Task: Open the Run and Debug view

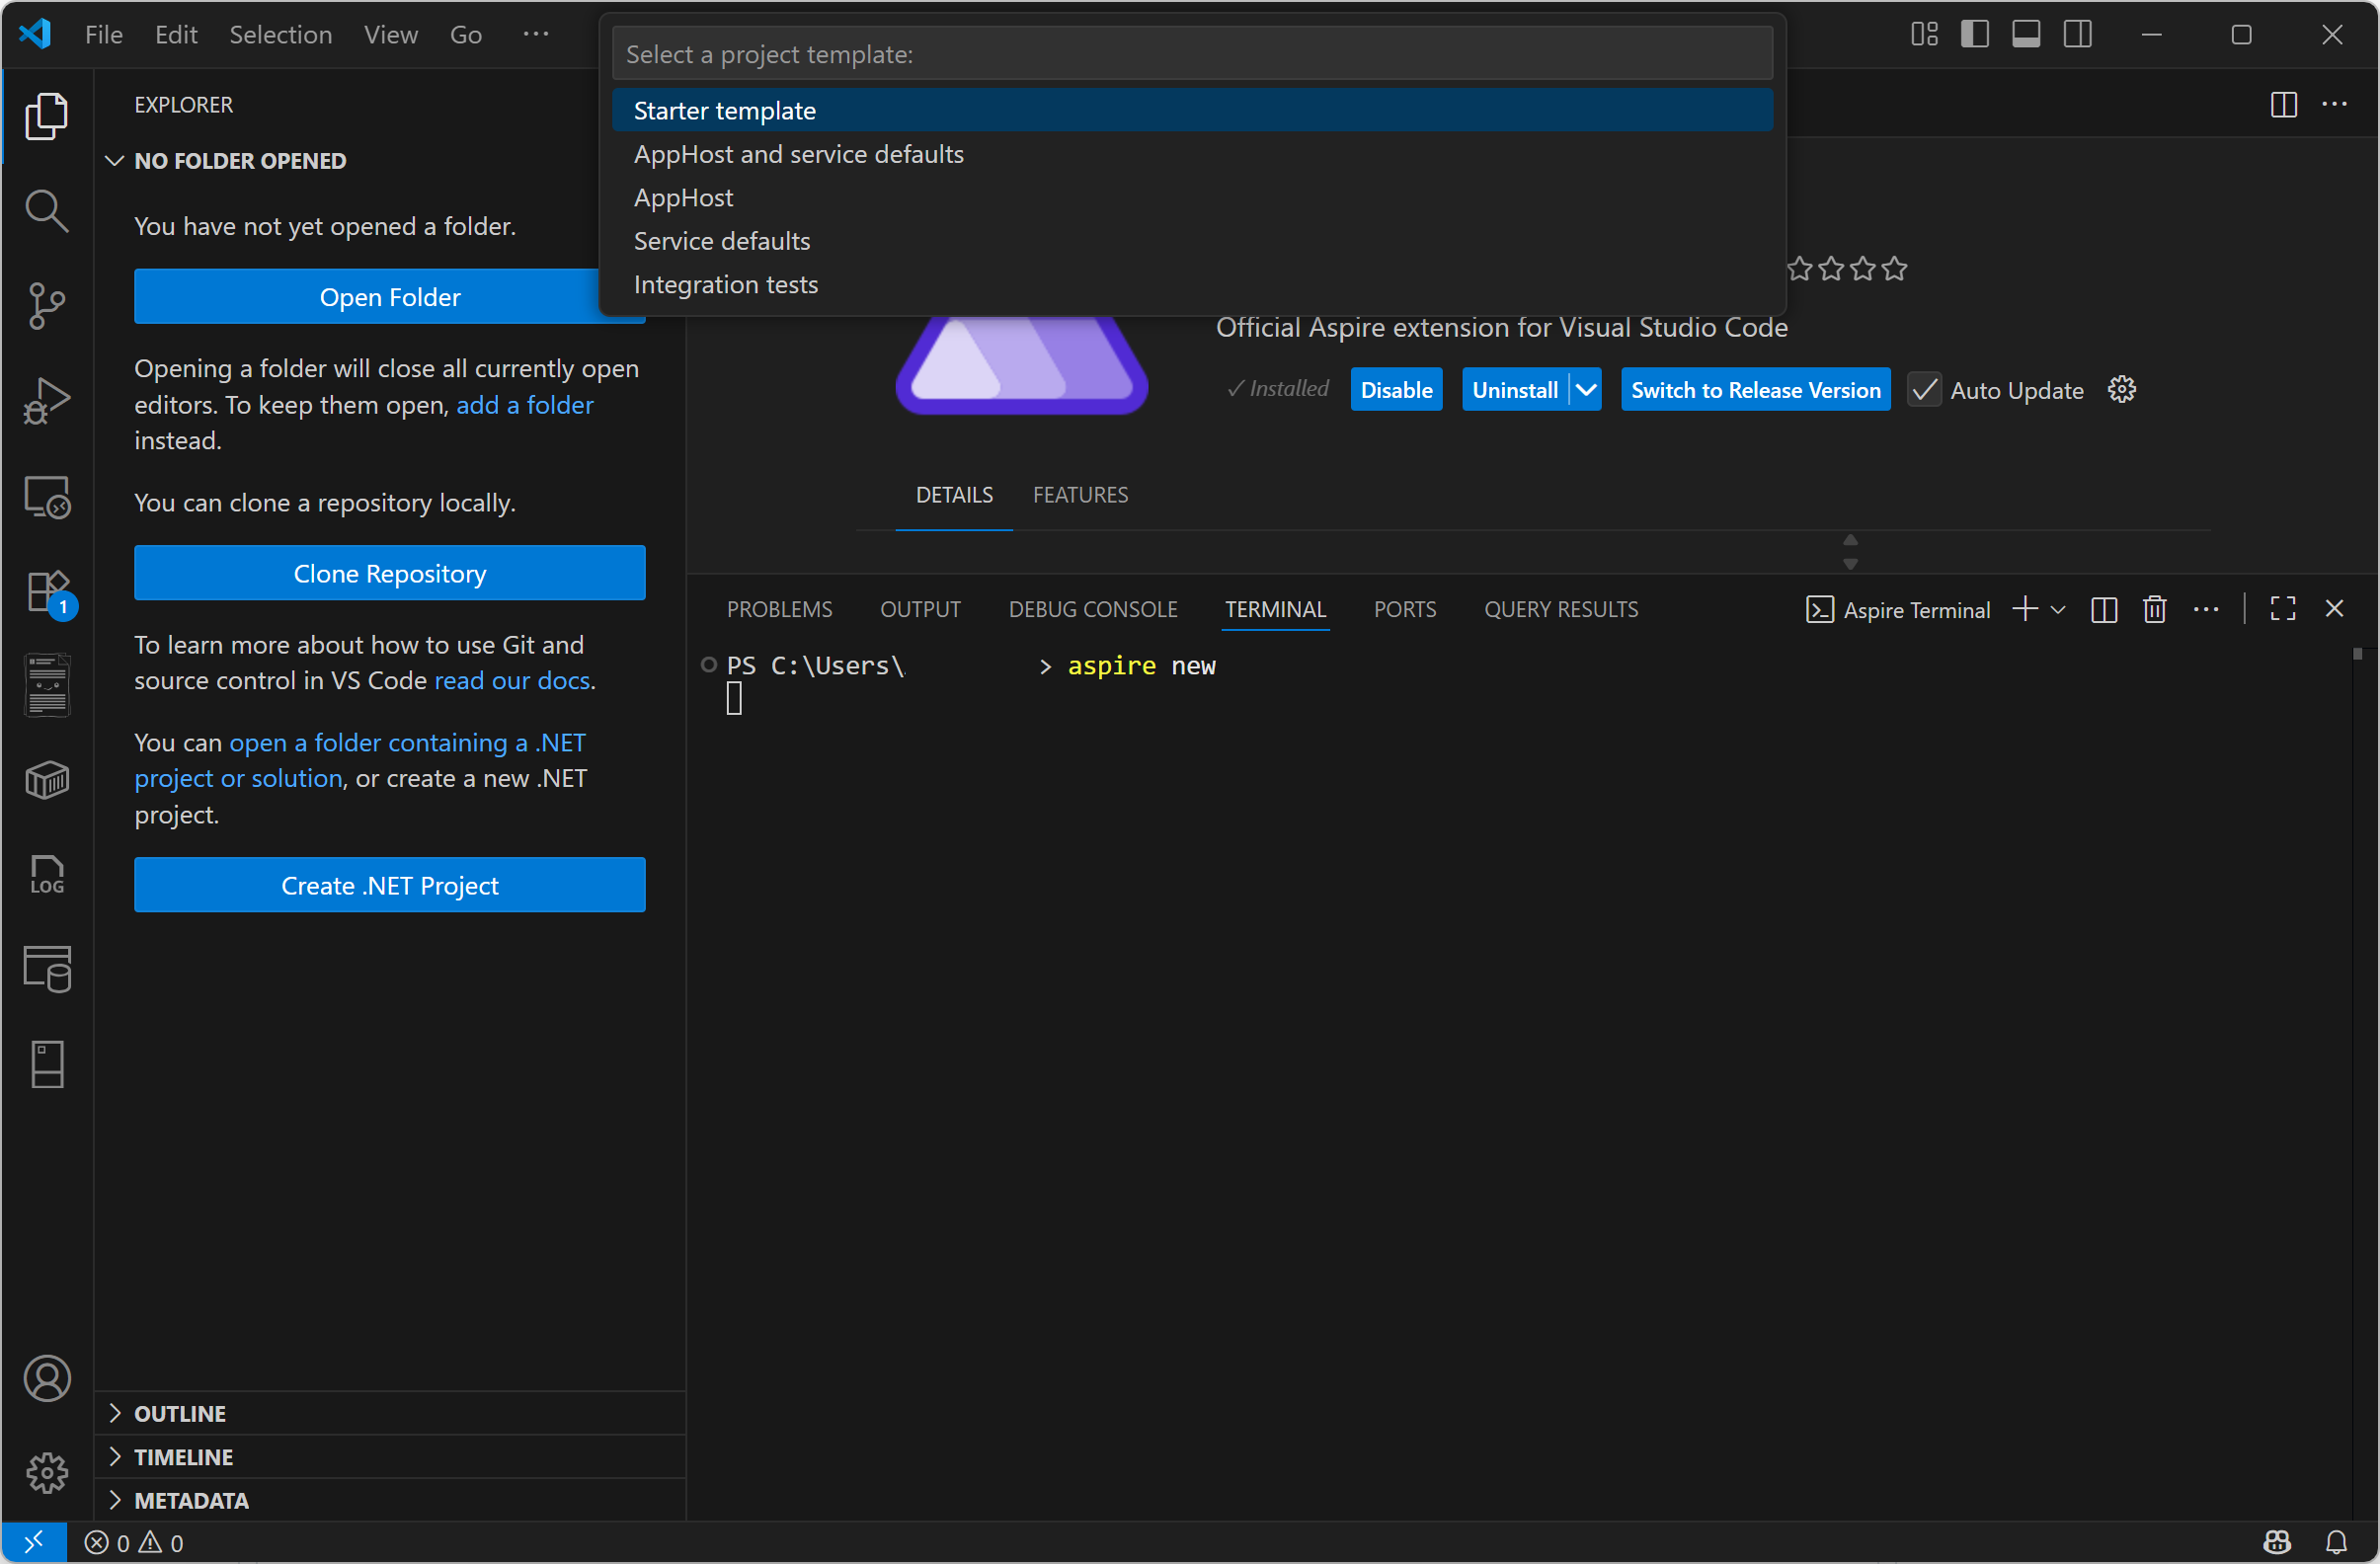Action: point(46,401)
